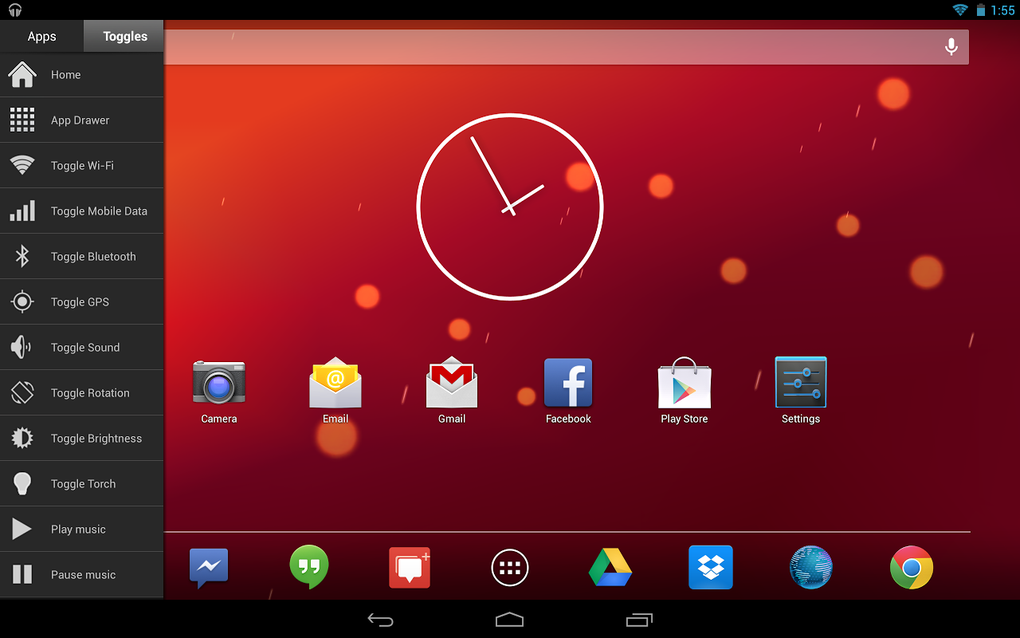The height and width of the screenshot is (638, 1020).
Task: Enable the Torch toggle
Action: coord(80,483)
